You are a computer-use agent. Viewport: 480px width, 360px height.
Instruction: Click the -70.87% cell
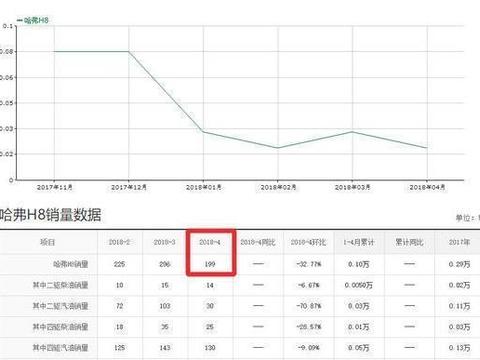(x=308, y=306)
